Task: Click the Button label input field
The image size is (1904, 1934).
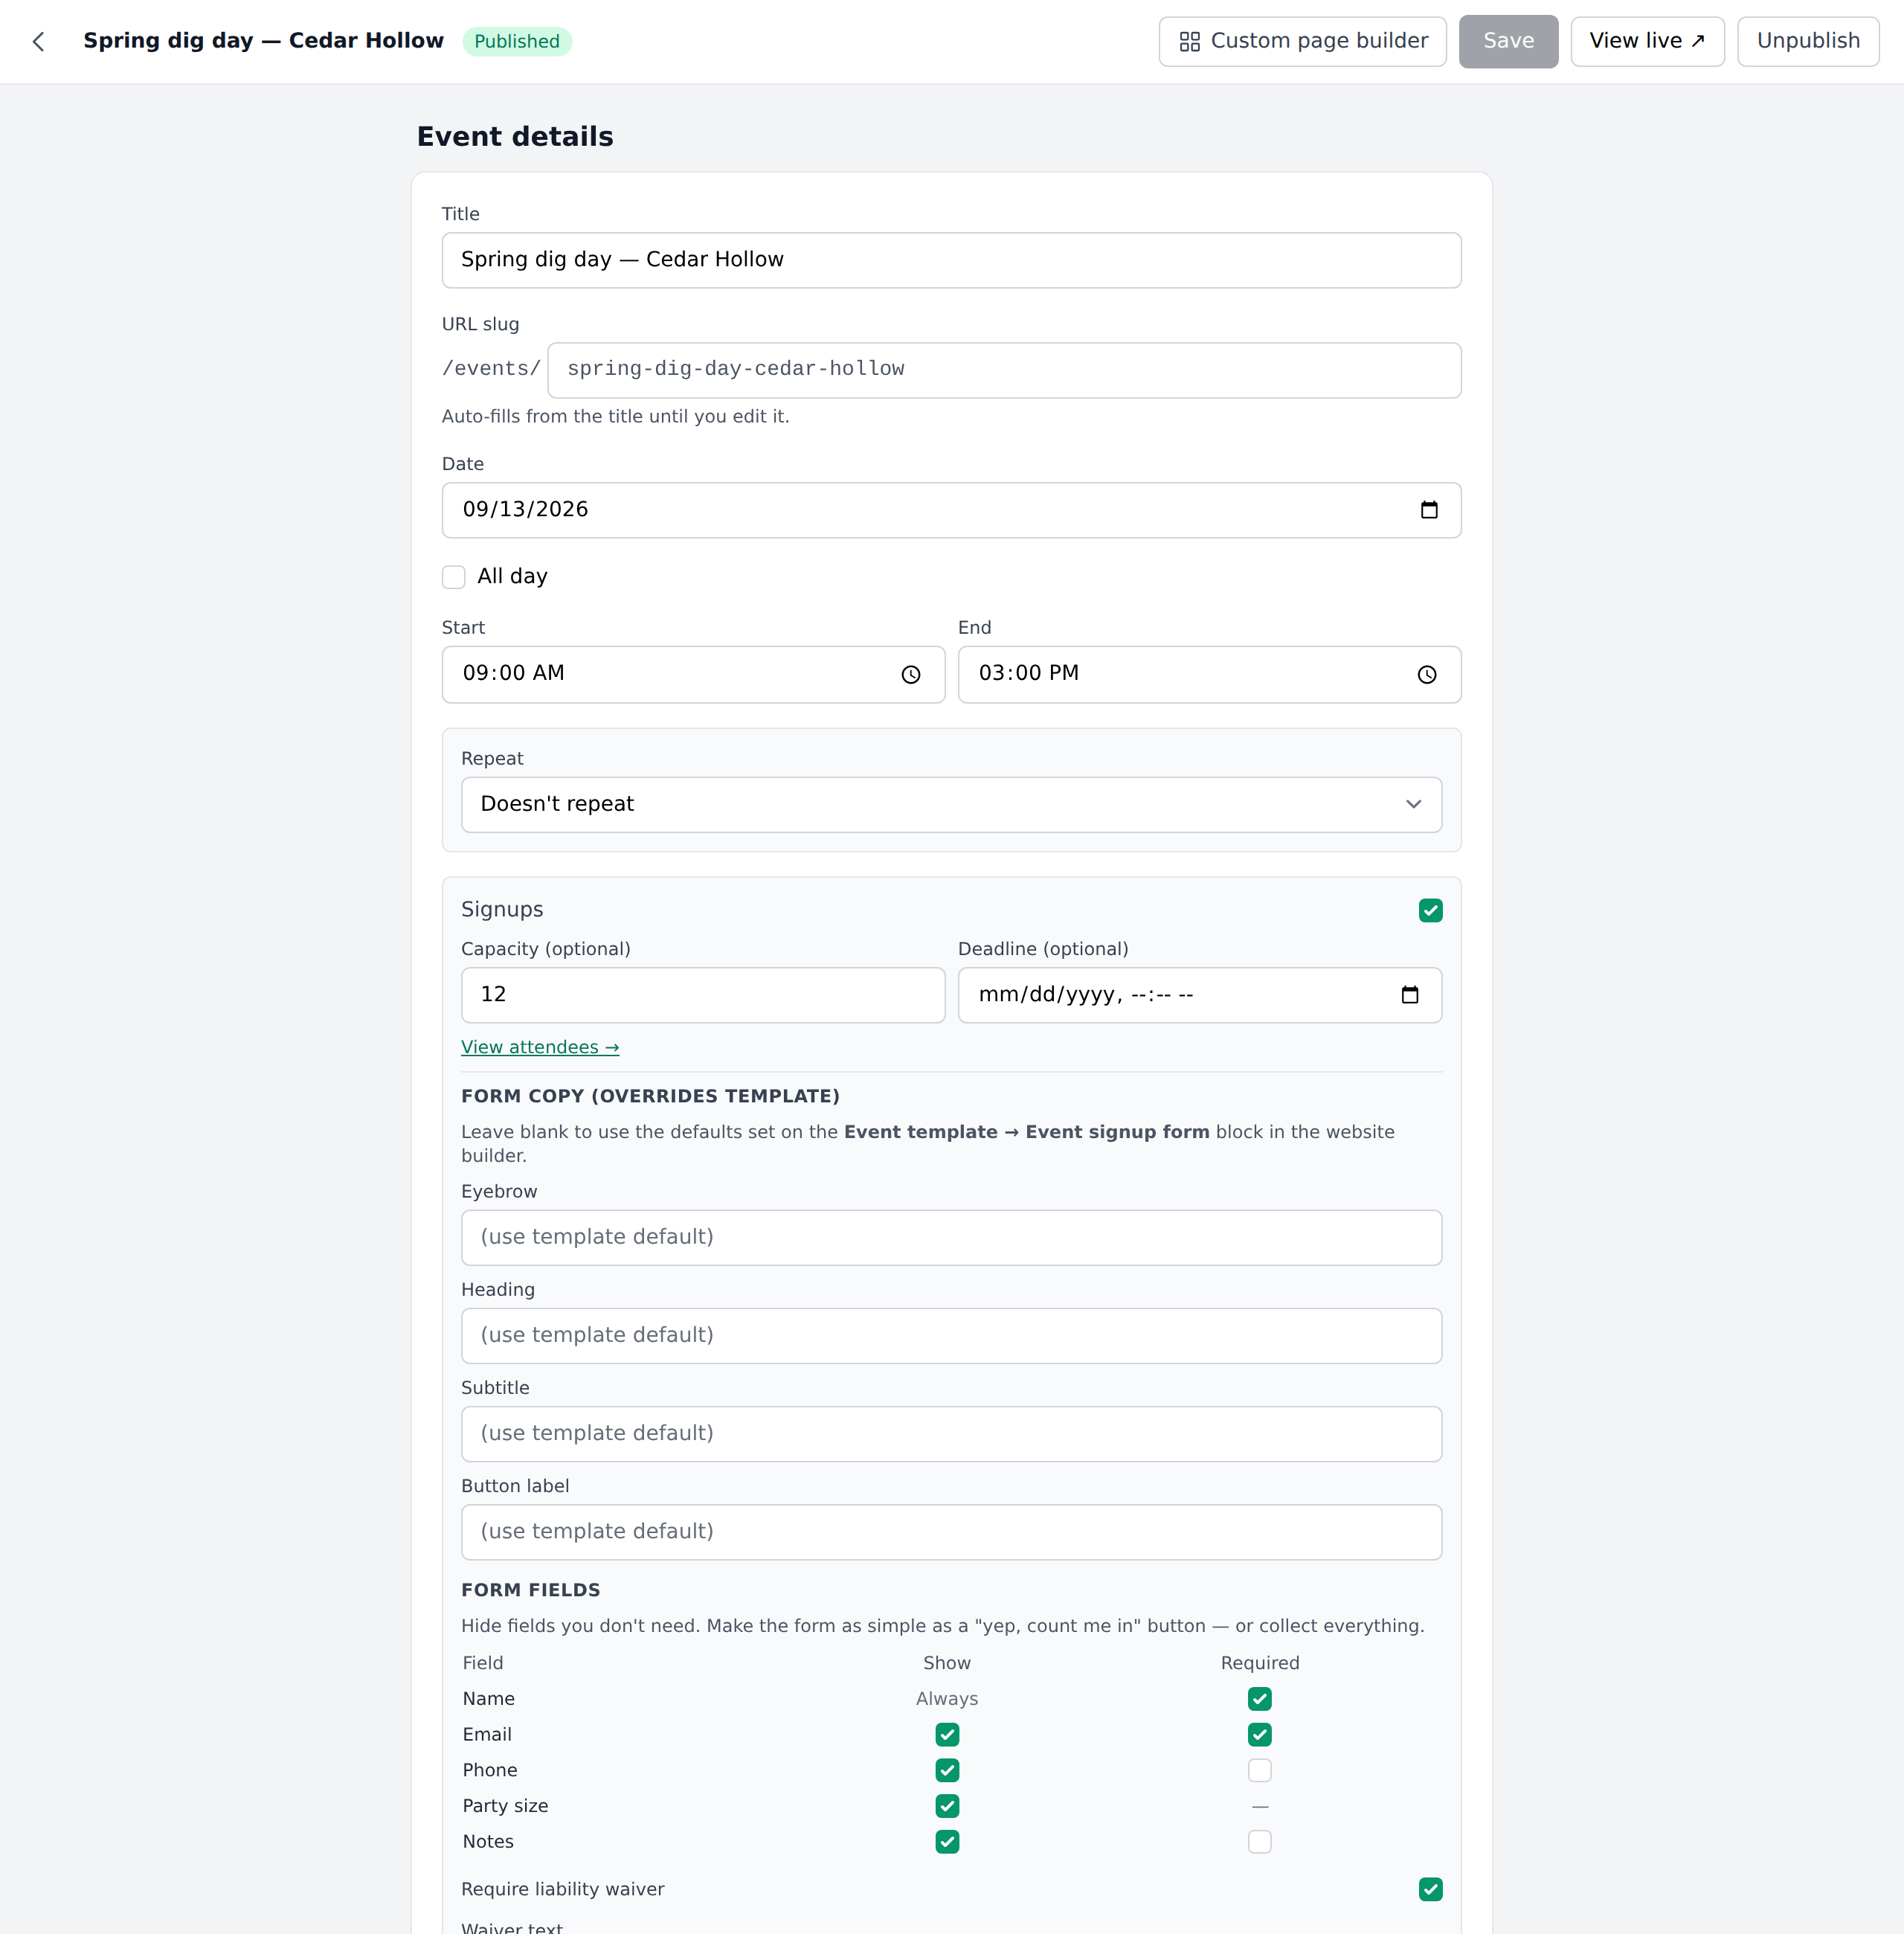Action: (x=951, y=1532)
